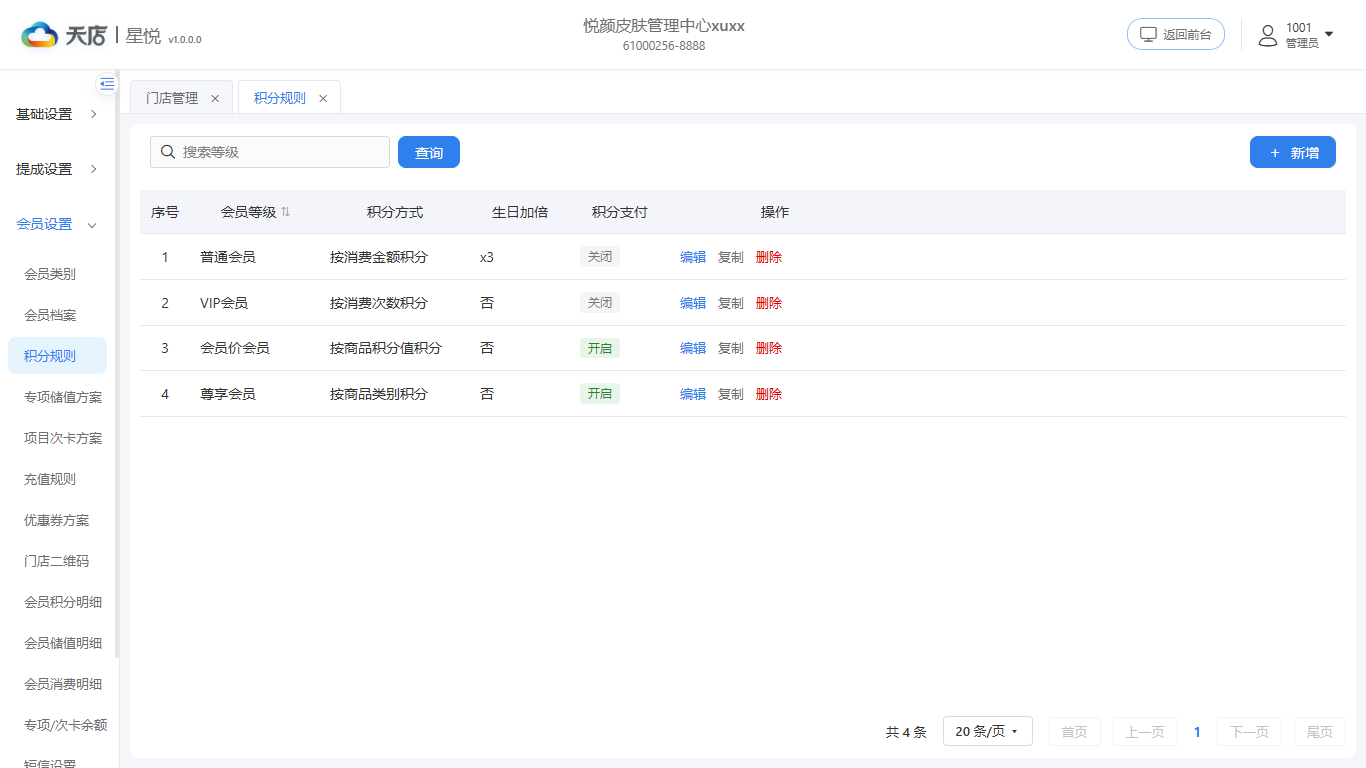Go to 尾页 last page
This screenshot has width=1366, height=768.
click(x=1320, y=732)
